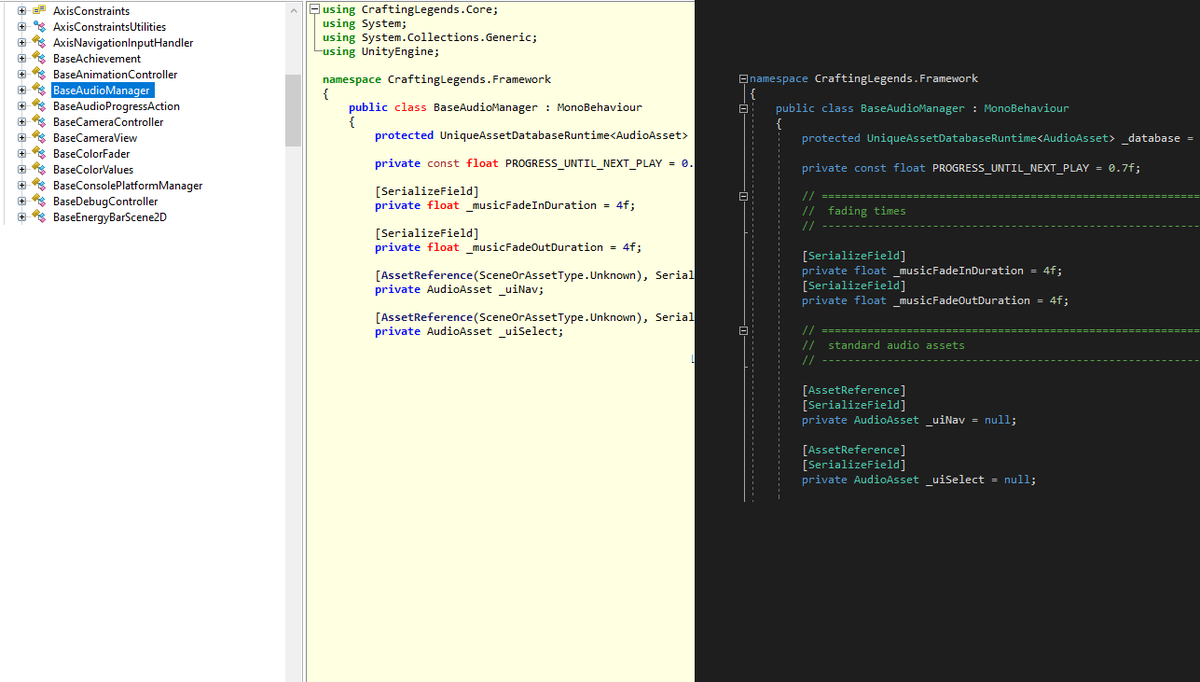Click '// standard audio assets' comment line
Viewport: 1200px width, 682px height.
[x=883, y=345]
